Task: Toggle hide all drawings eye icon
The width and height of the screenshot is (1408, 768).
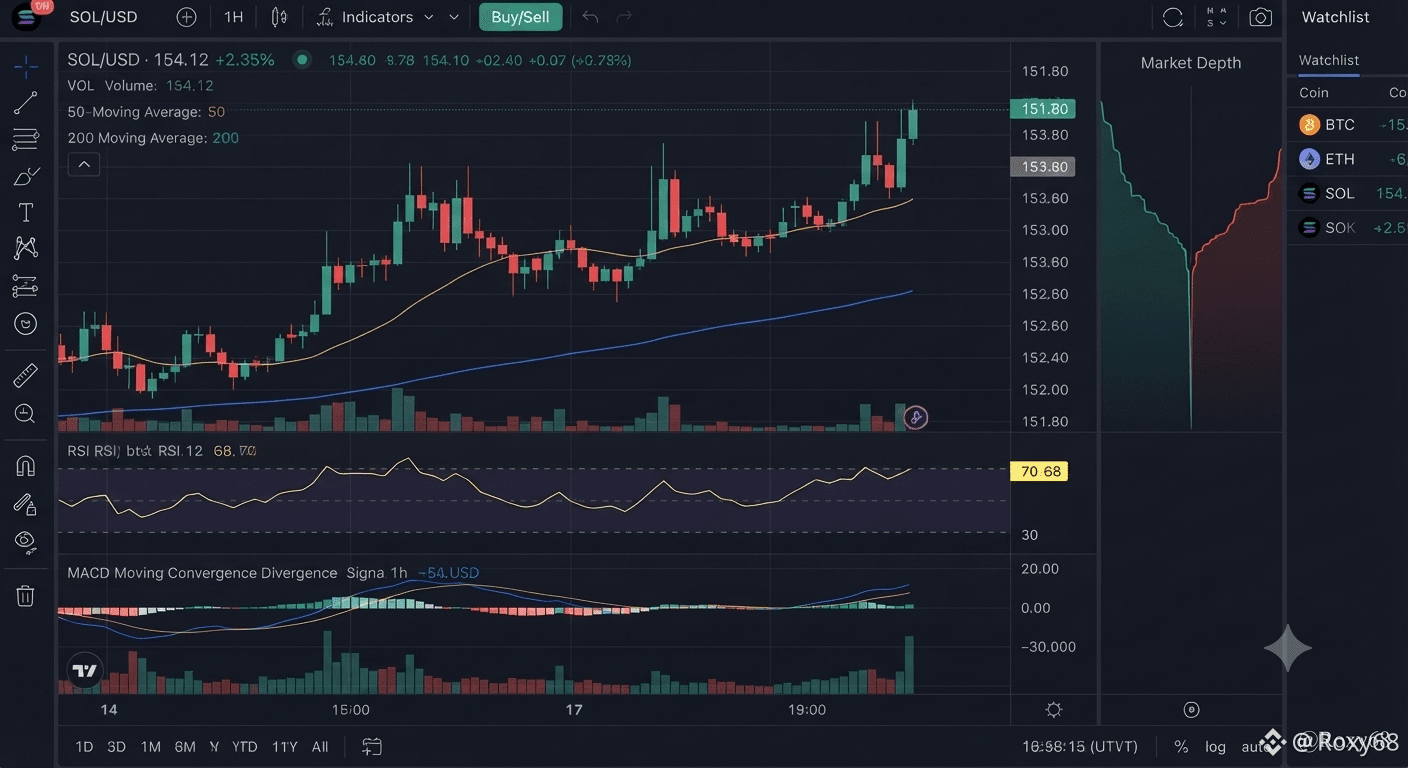Action: pyautogui.click(x=26, y=541)
